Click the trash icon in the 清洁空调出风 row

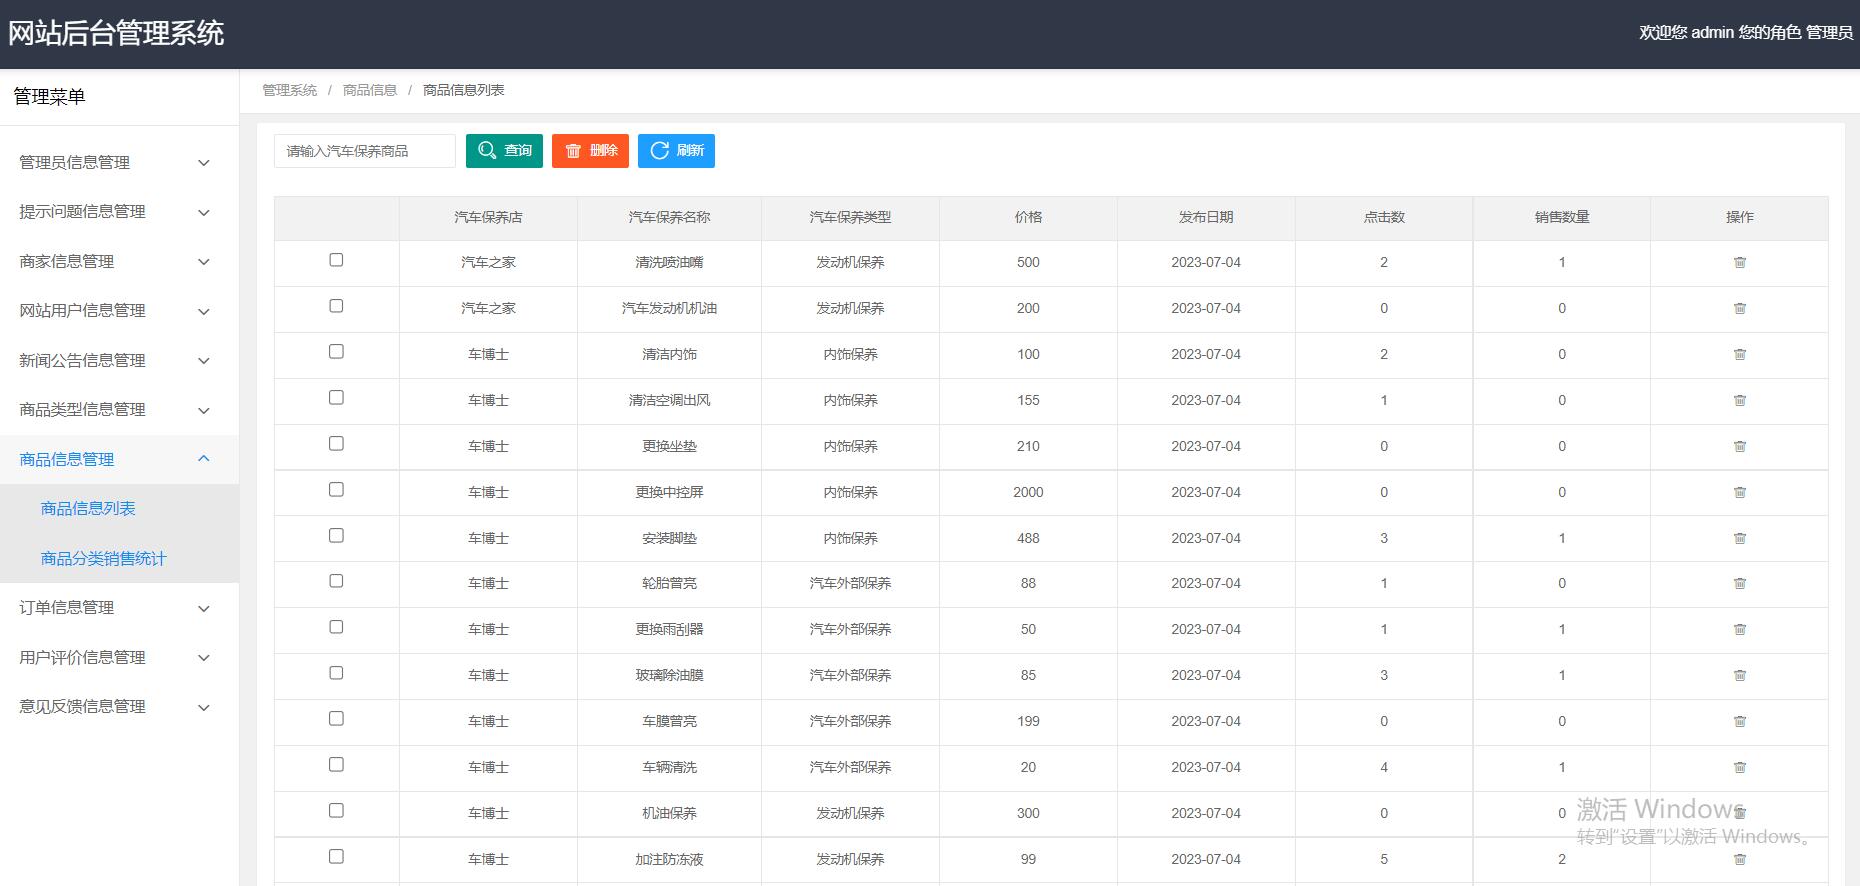pos(1739,400)
